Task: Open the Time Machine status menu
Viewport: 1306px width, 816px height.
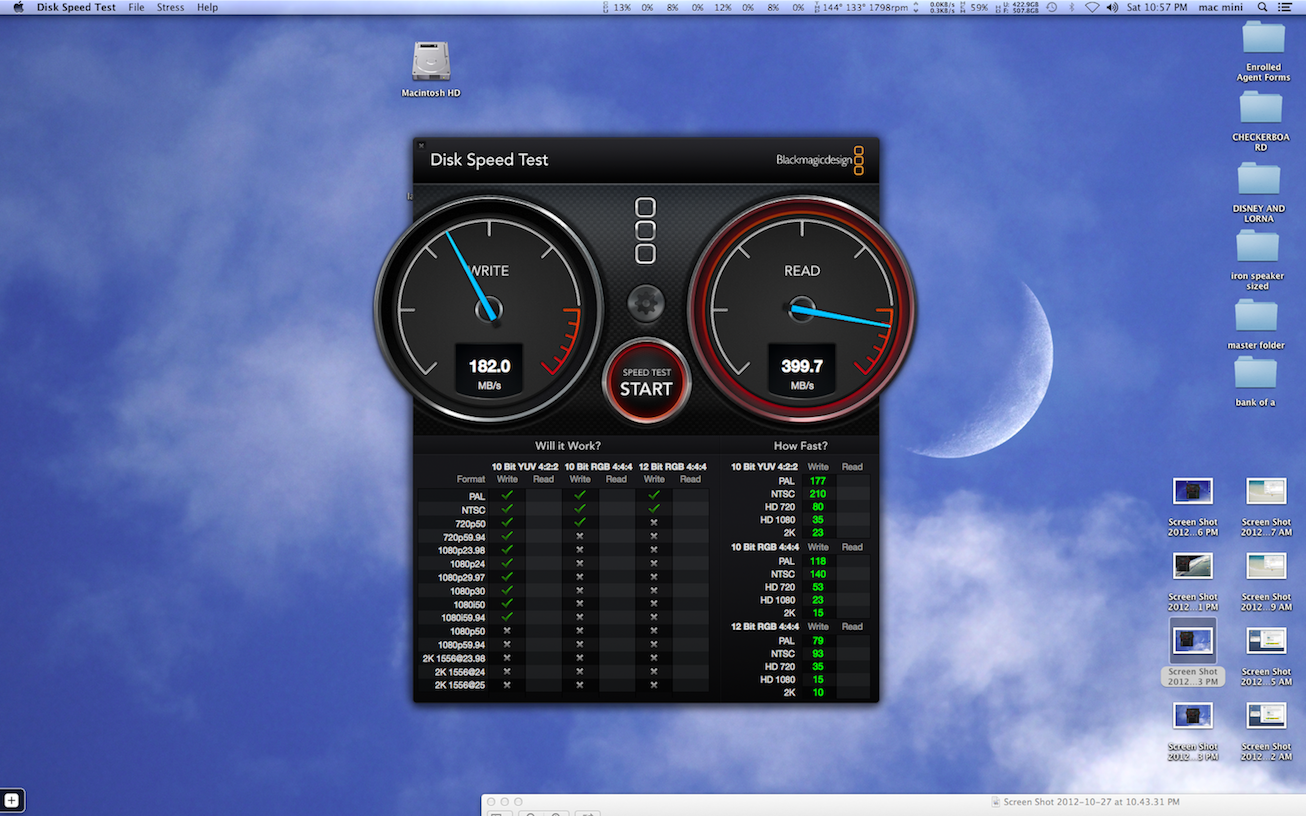Action: [1051, 7]
